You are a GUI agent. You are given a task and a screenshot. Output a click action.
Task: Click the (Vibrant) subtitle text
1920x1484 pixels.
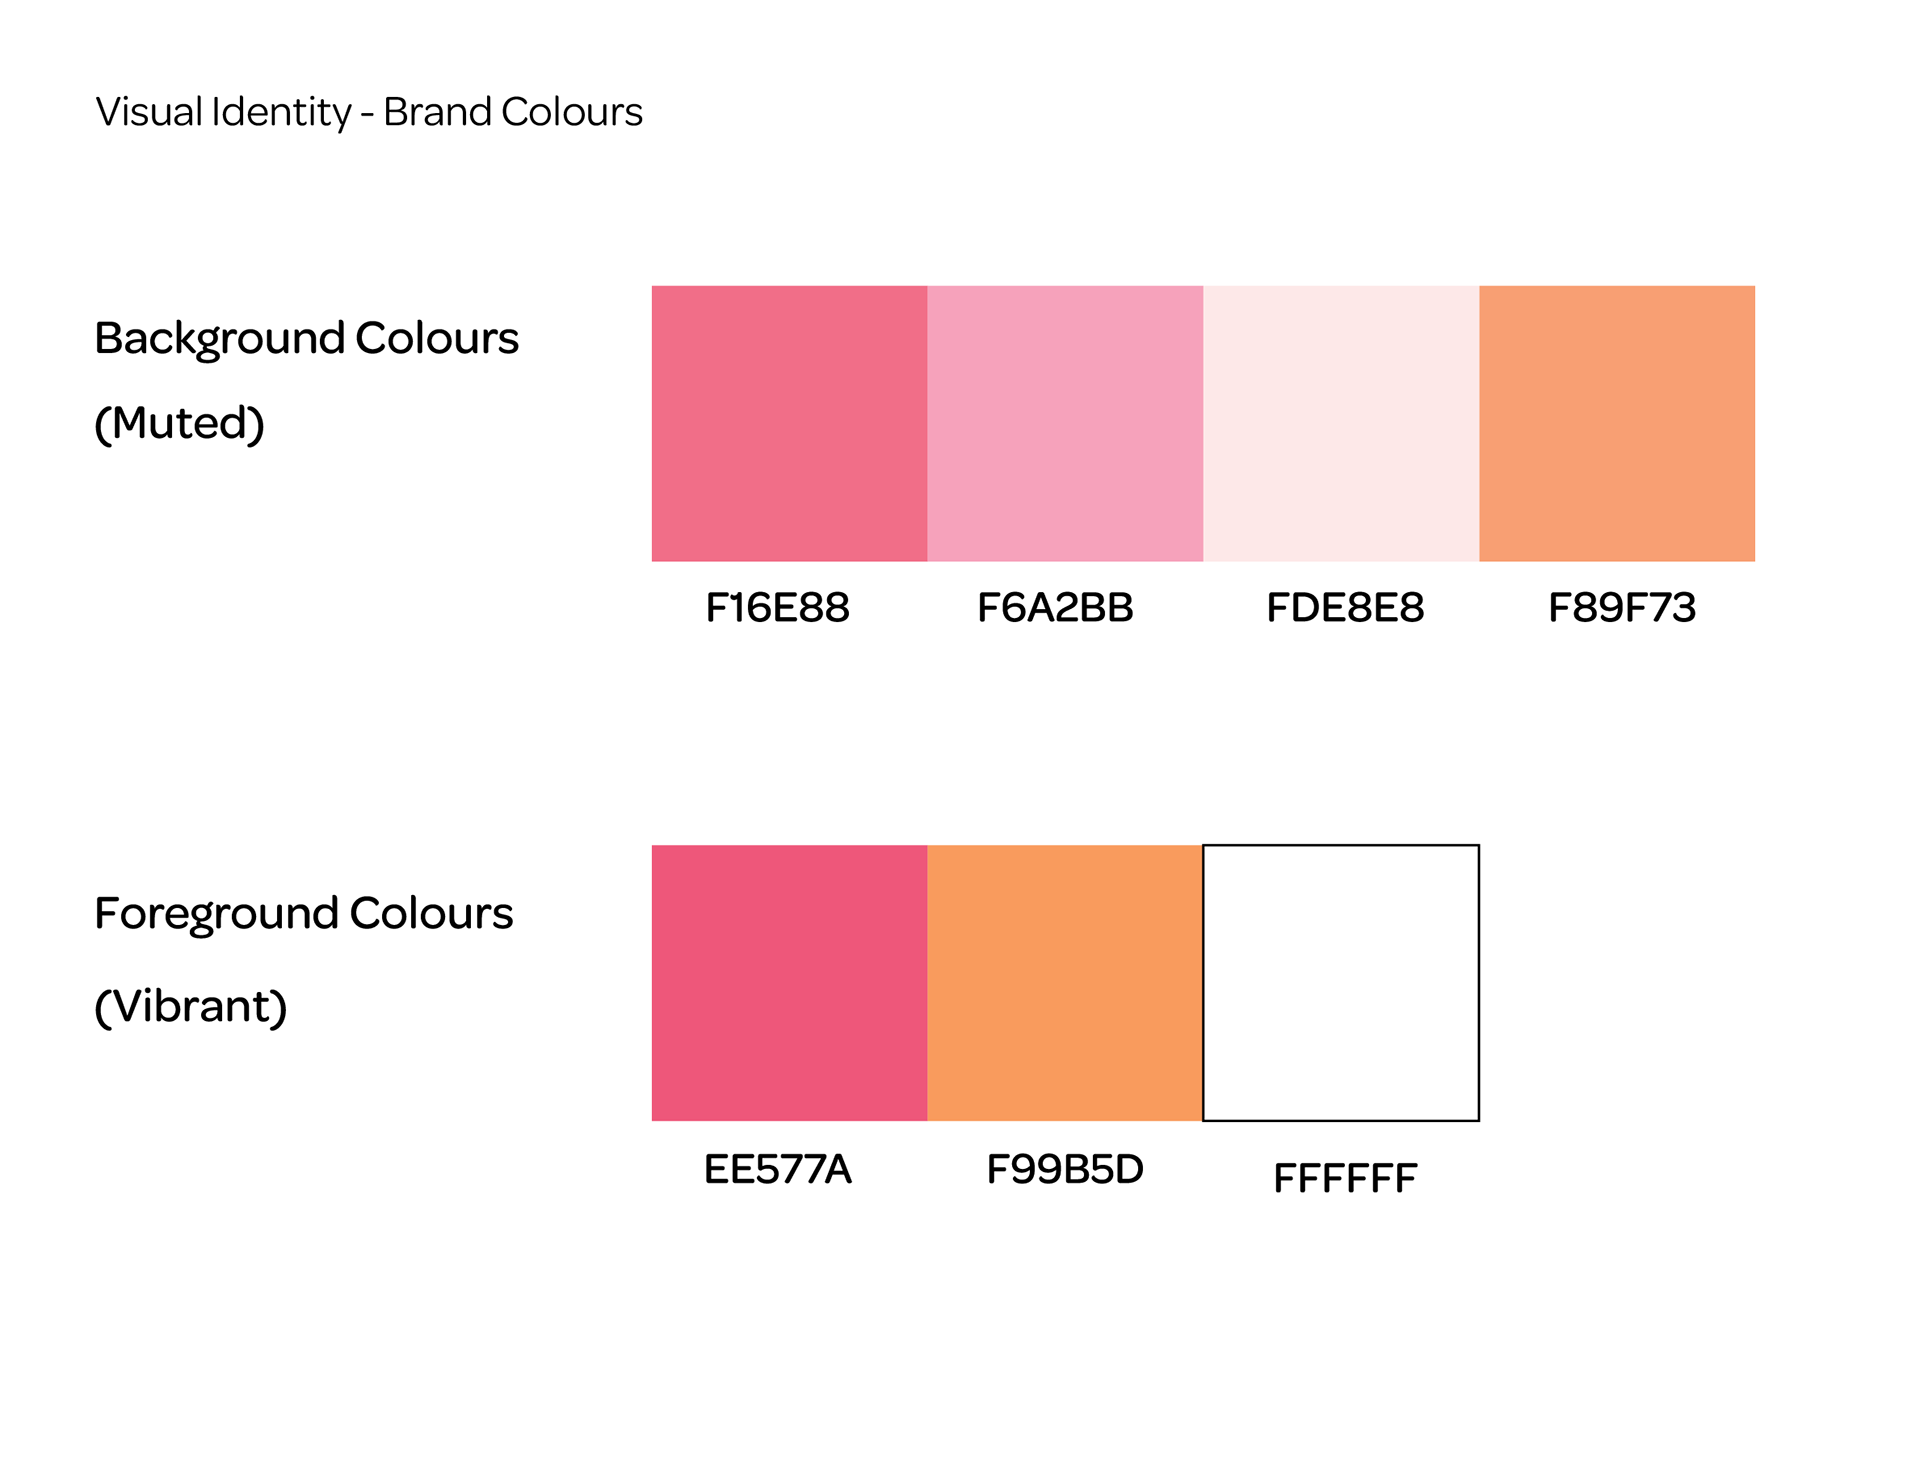point(191,1006)
